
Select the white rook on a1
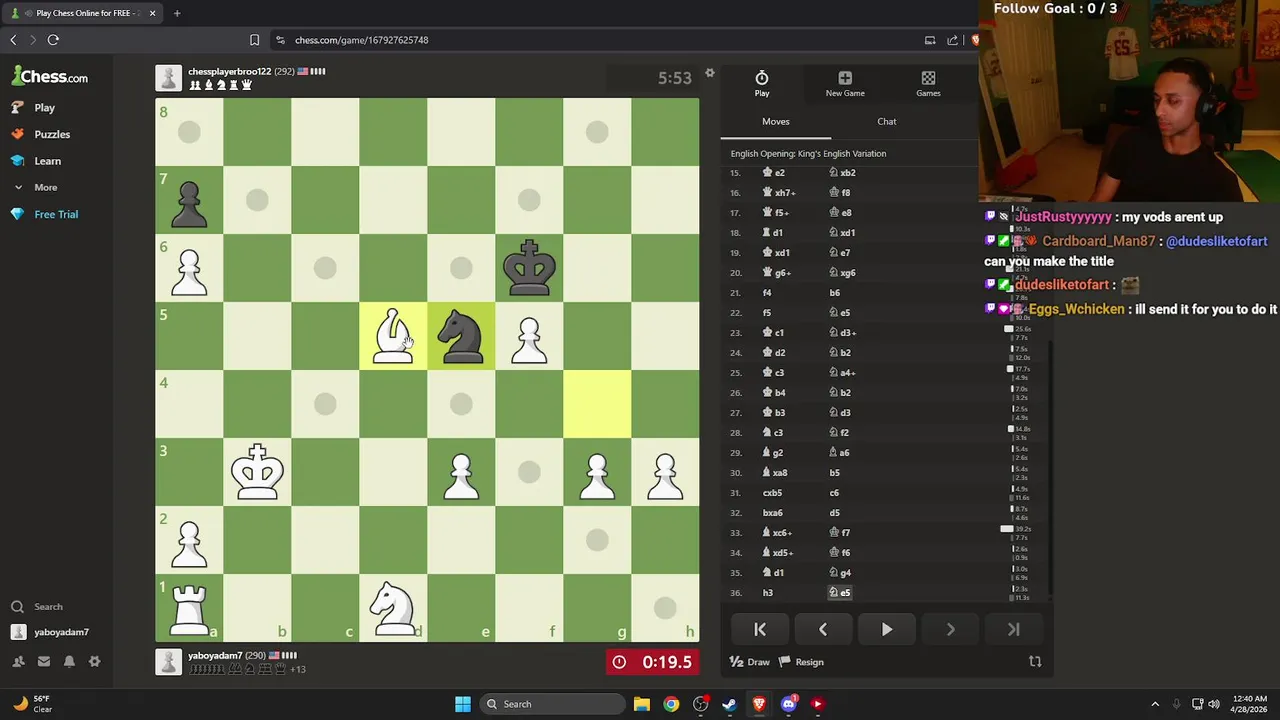coord(189,608)
